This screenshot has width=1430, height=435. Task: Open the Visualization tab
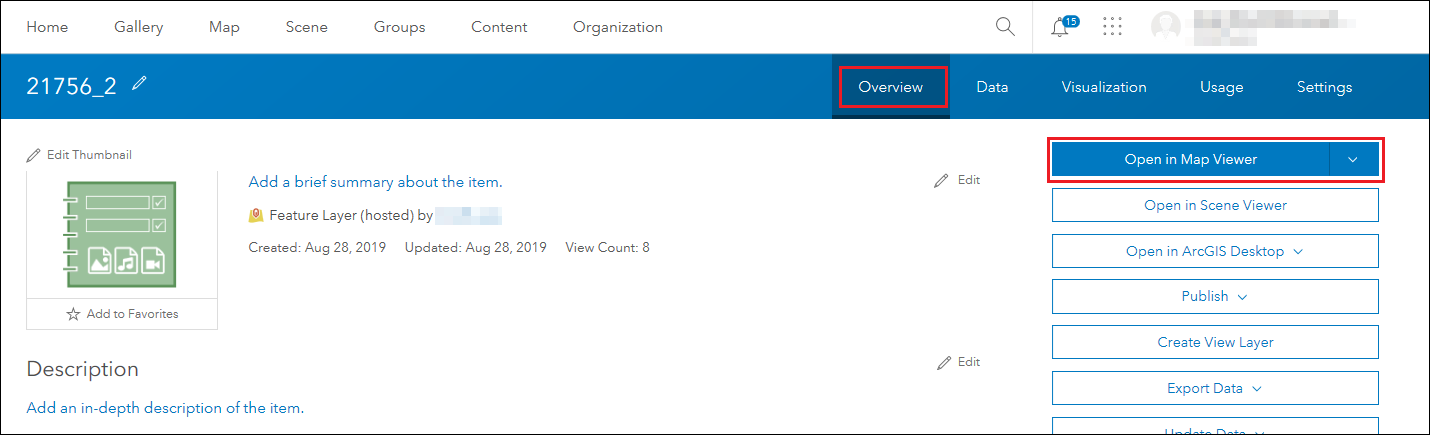1104,87
